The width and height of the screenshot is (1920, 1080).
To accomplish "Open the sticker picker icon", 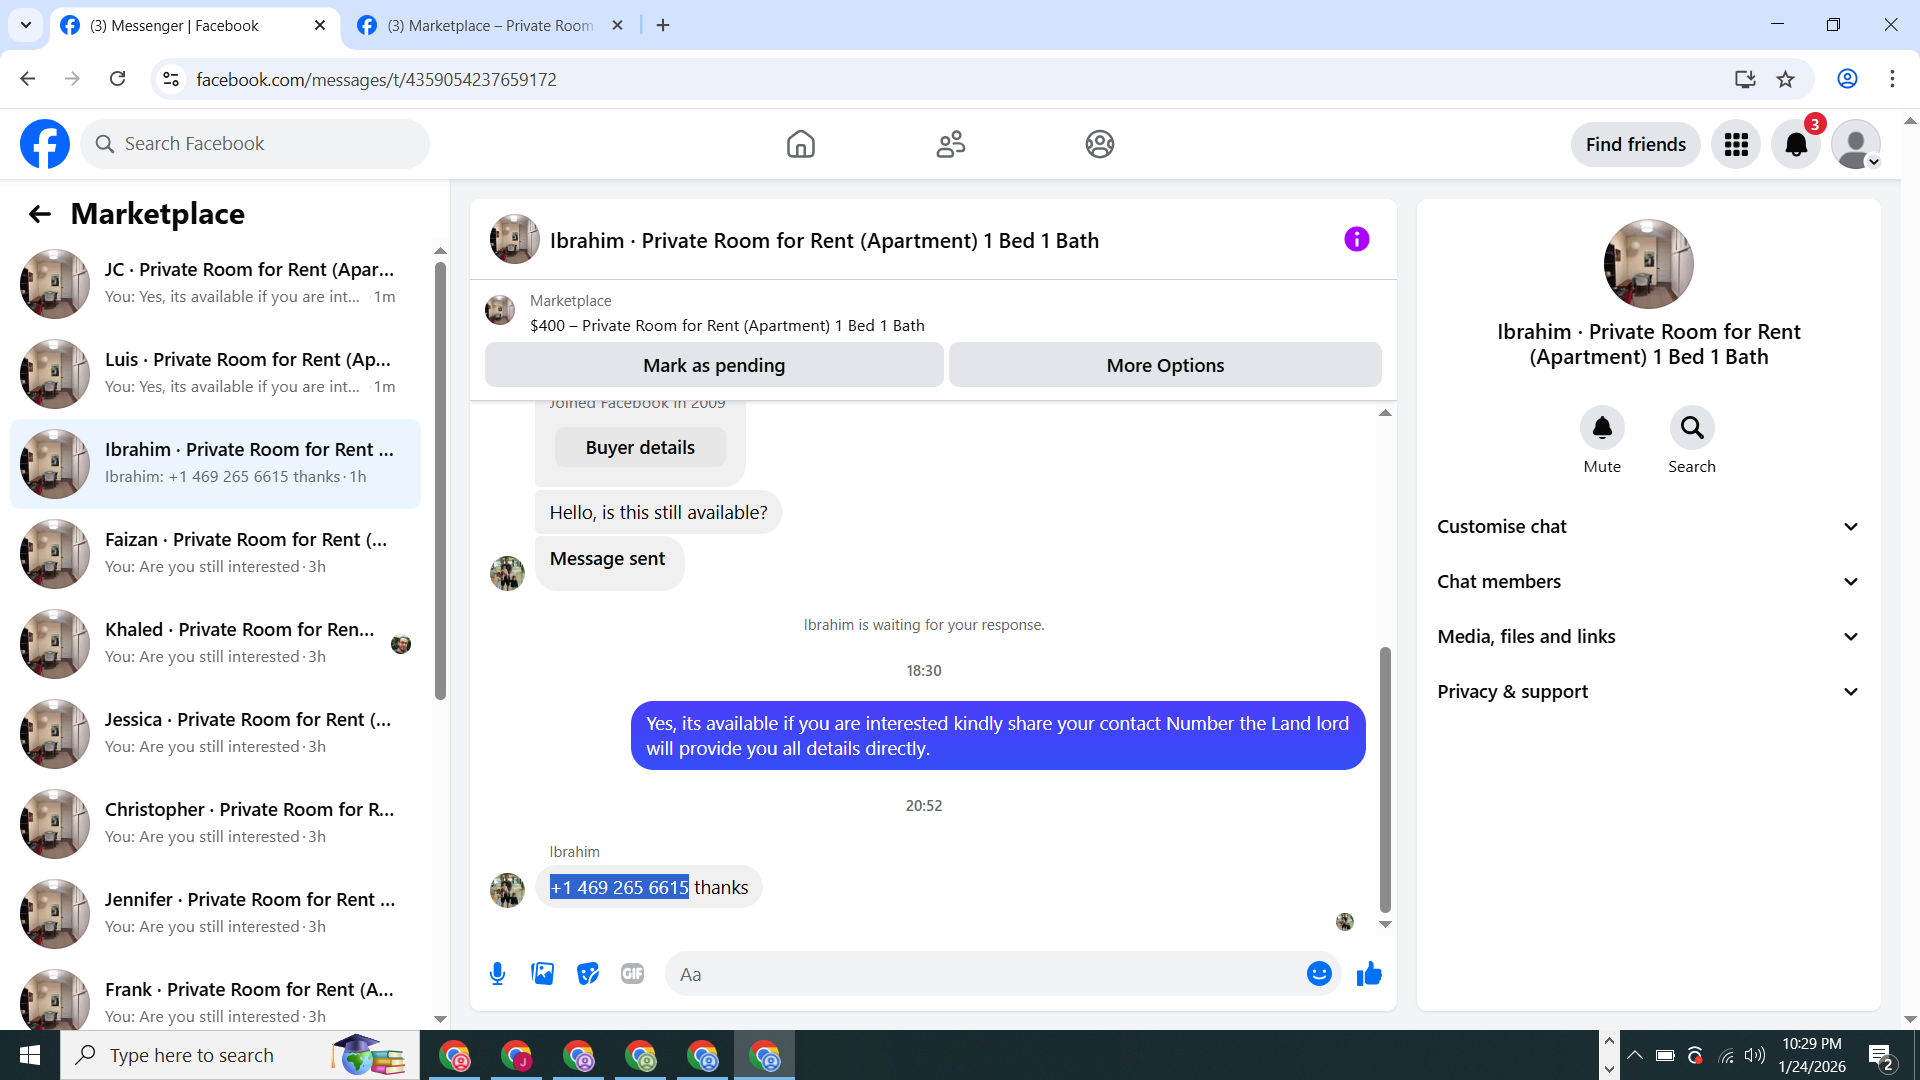I will pos(588,974).
